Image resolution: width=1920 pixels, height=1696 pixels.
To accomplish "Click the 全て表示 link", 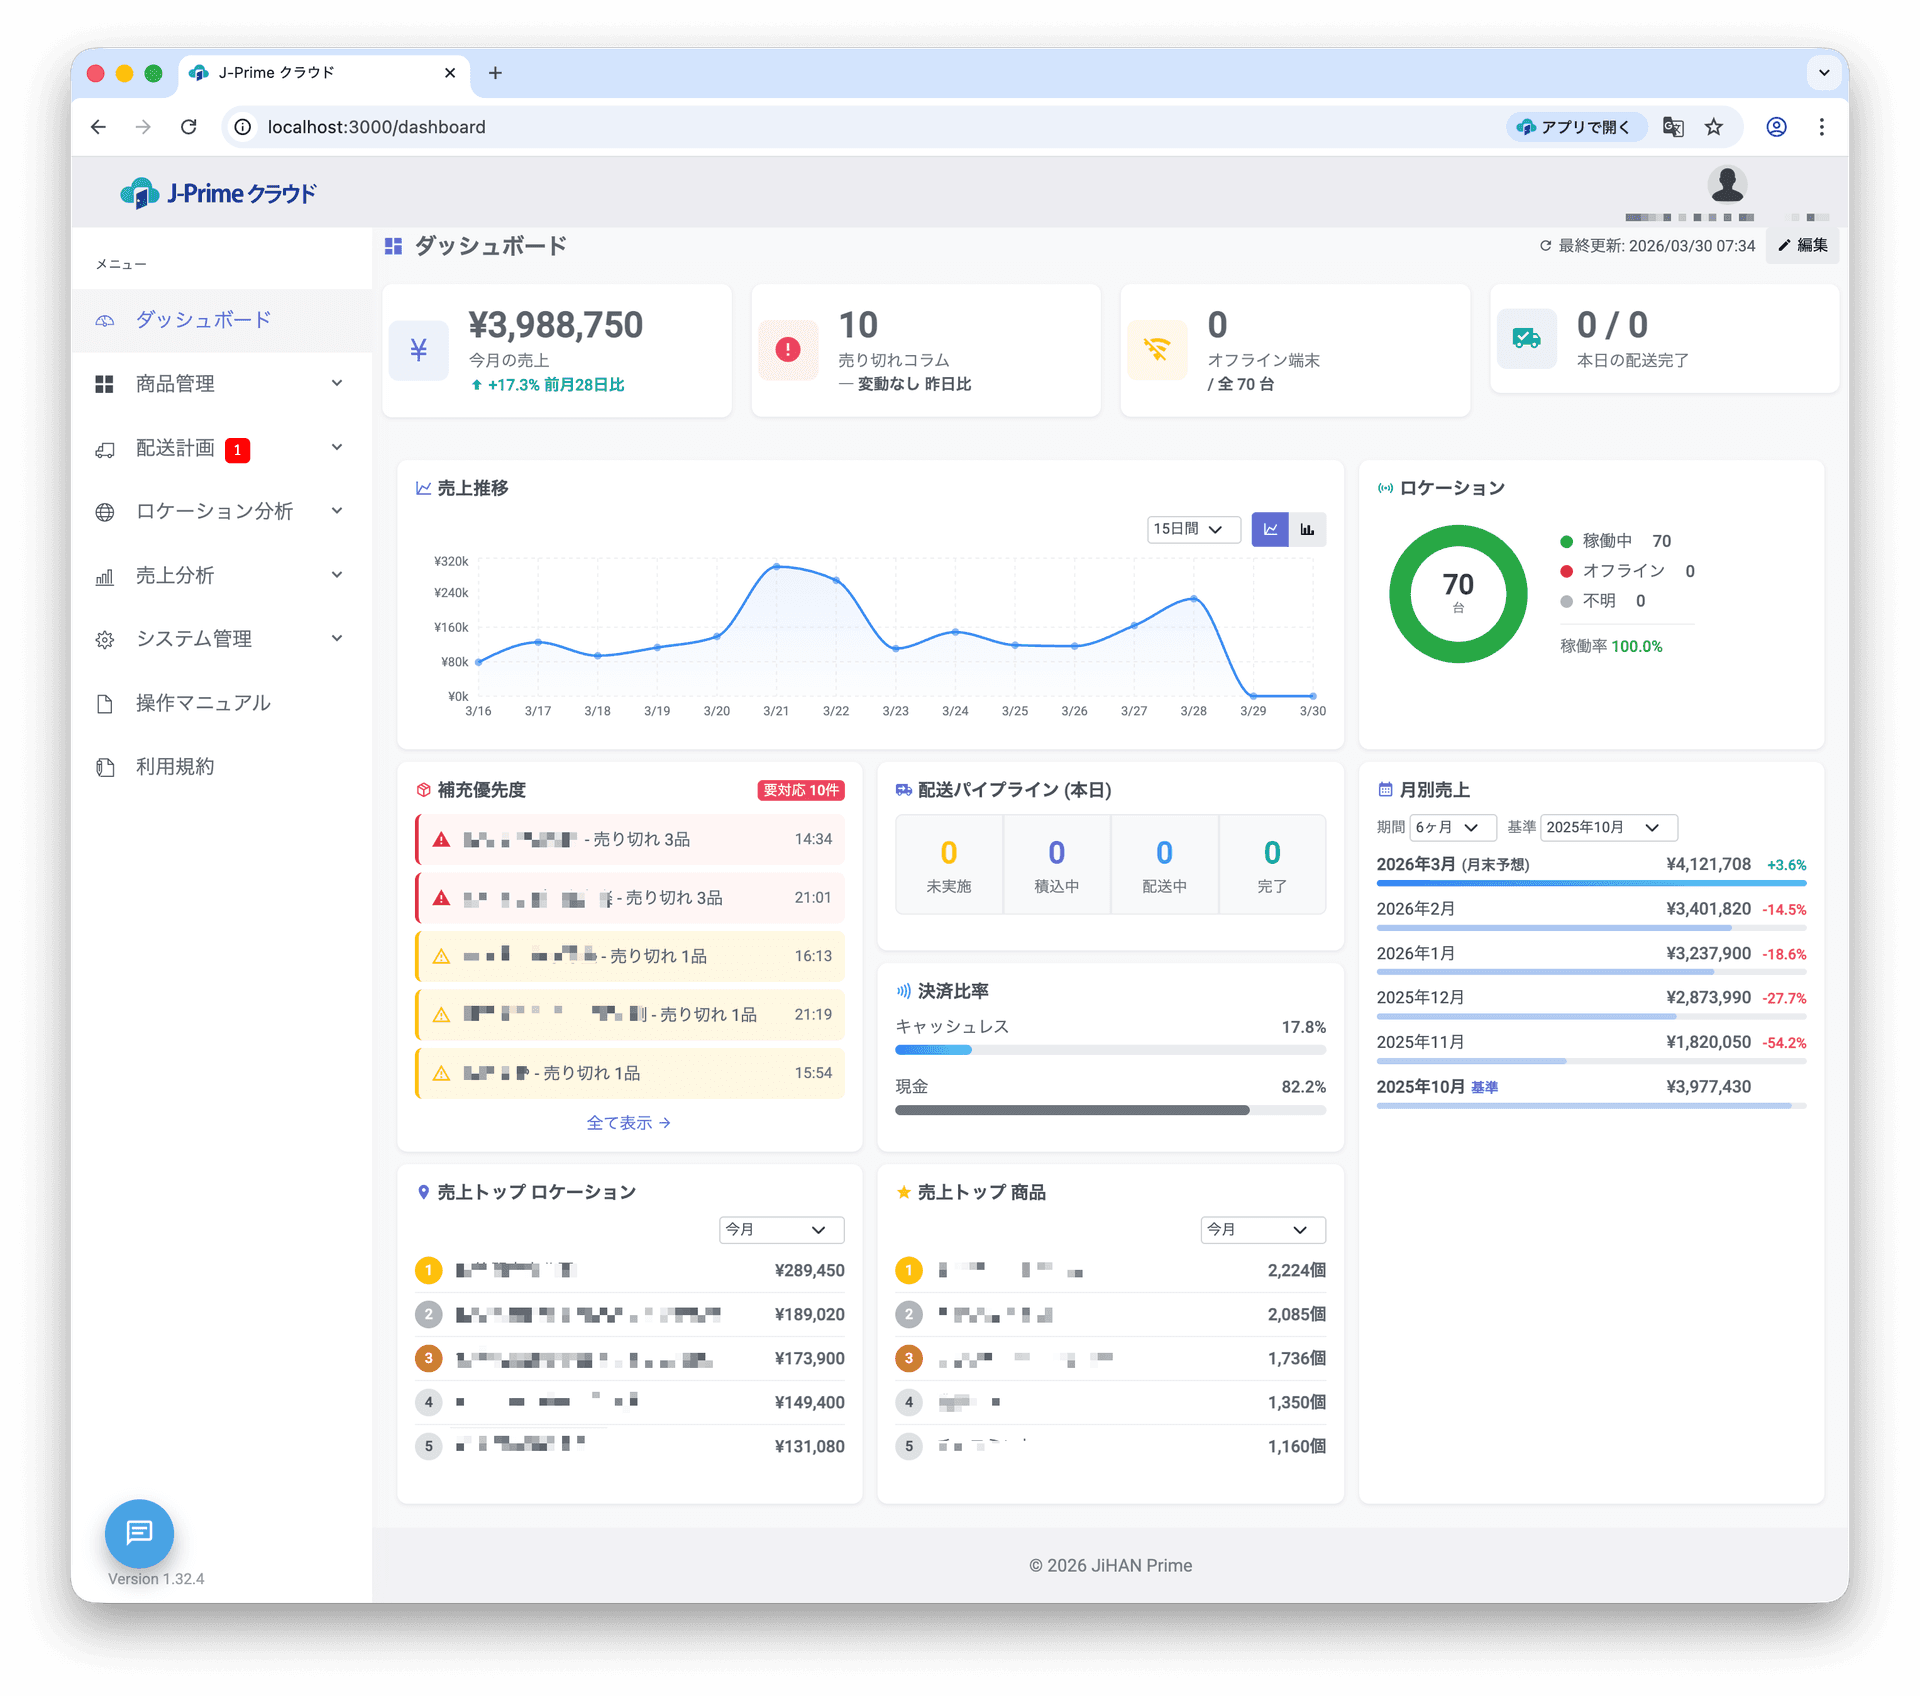I will click(628, 1123).
